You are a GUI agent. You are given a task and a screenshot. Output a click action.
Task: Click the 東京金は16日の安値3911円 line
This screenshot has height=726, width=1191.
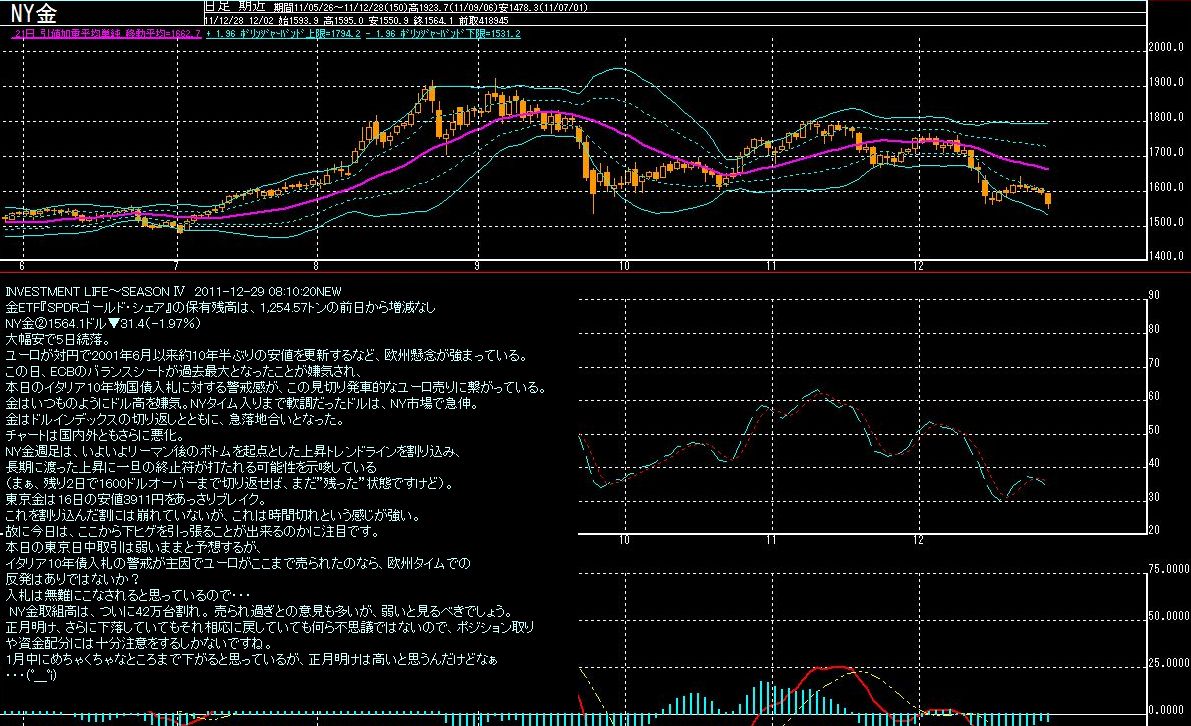[136, 500]
